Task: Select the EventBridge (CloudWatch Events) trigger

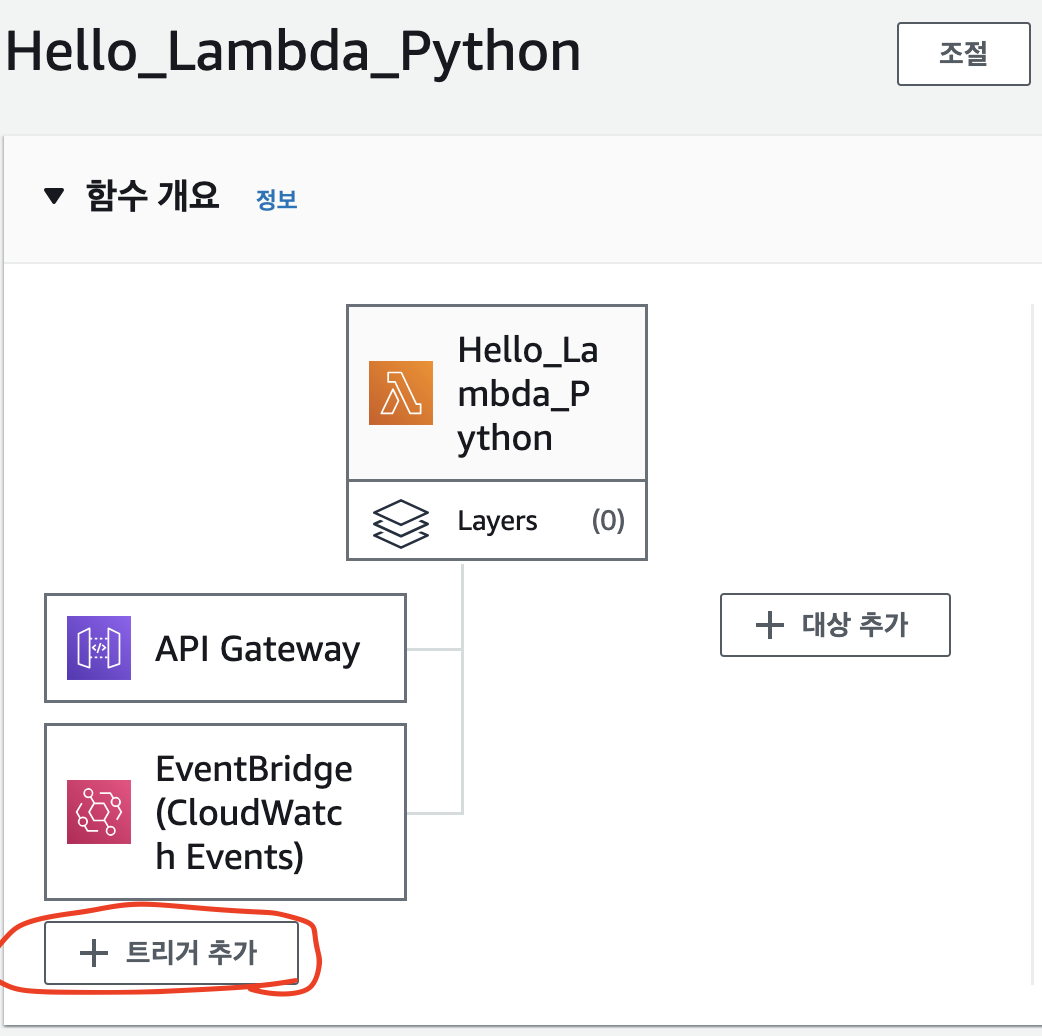Action: (225, 812)
